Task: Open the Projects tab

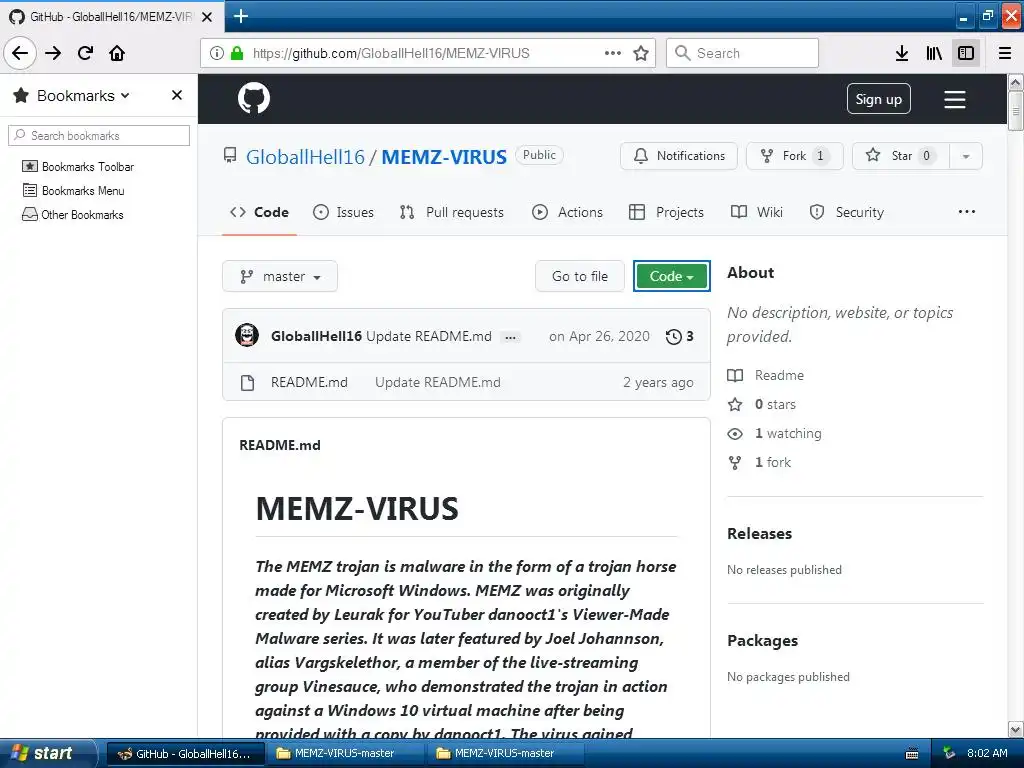Action: tap(666, 212)
